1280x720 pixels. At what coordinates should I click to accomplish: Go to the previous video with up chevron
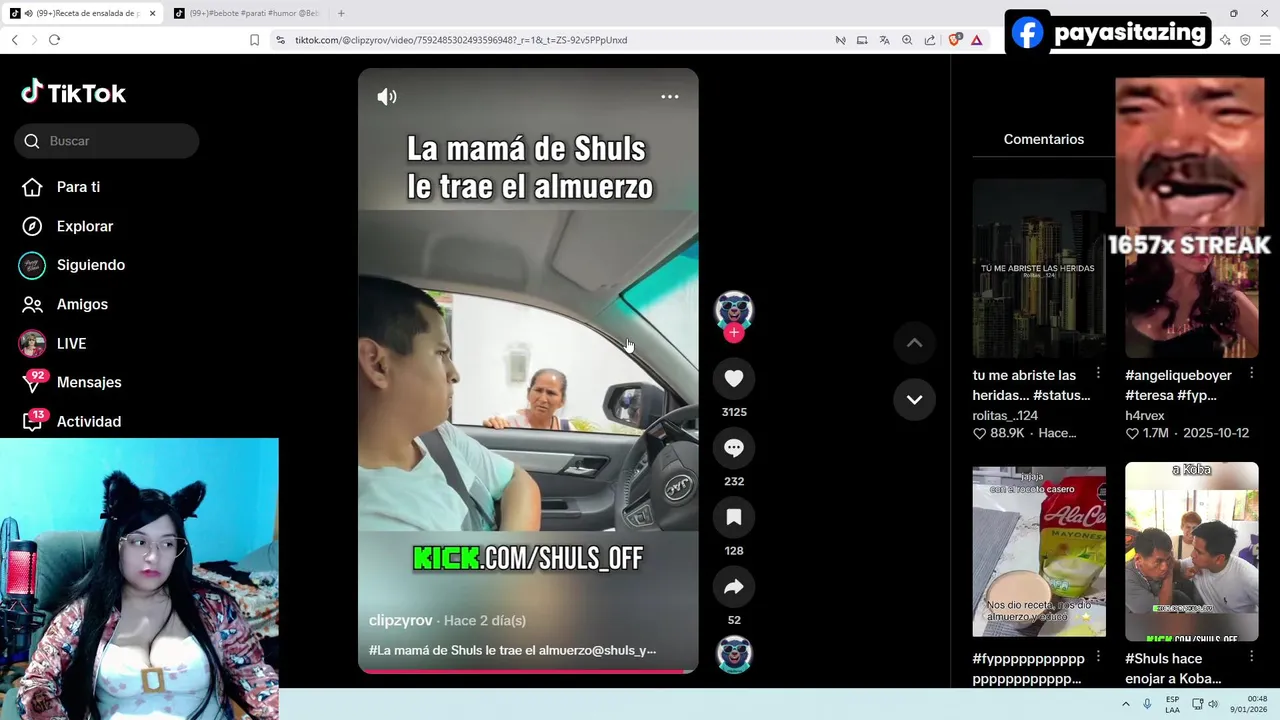click(x=914, y=342)
